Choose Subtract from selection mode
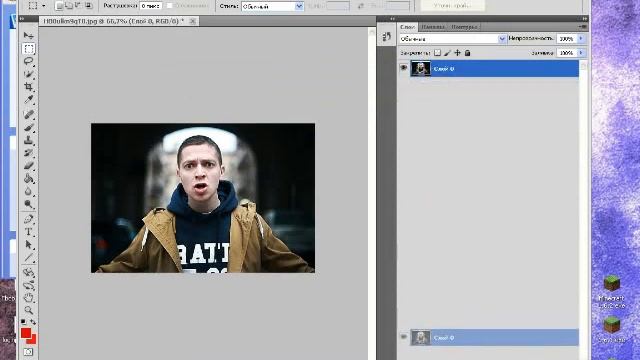 point(78,6)
